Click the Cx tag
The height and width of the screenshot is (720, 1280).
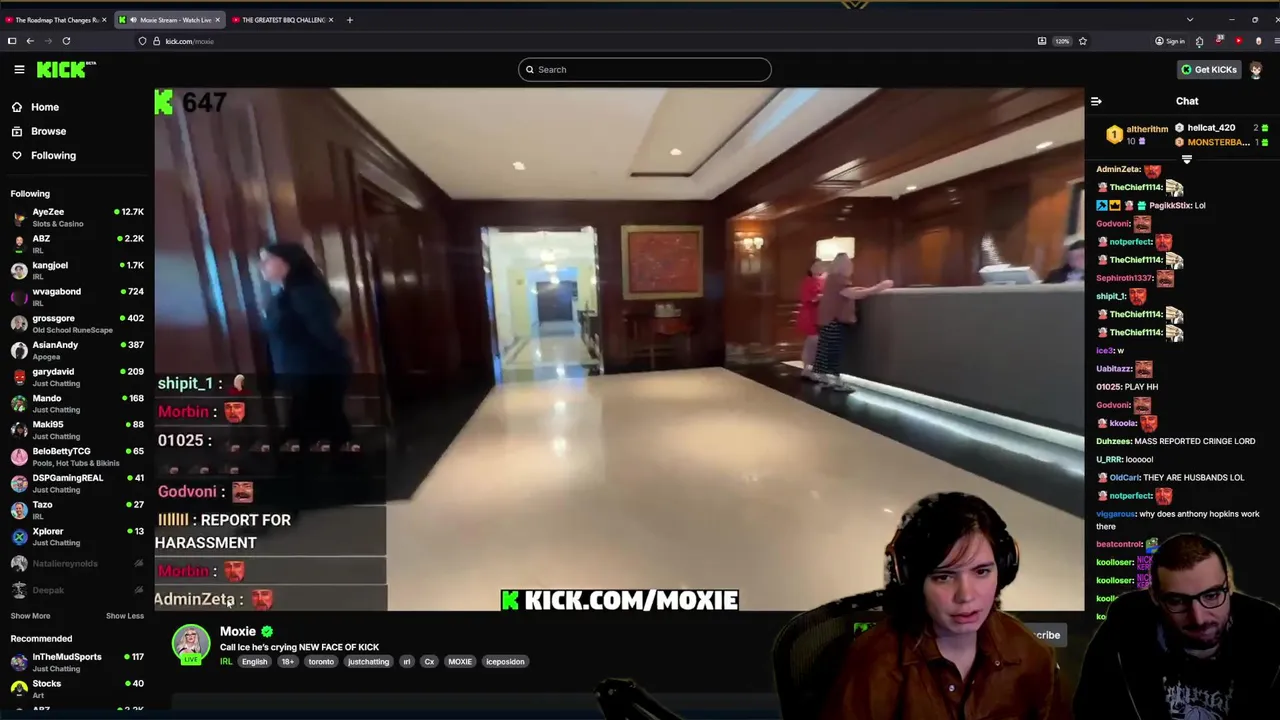click(429, 662)
